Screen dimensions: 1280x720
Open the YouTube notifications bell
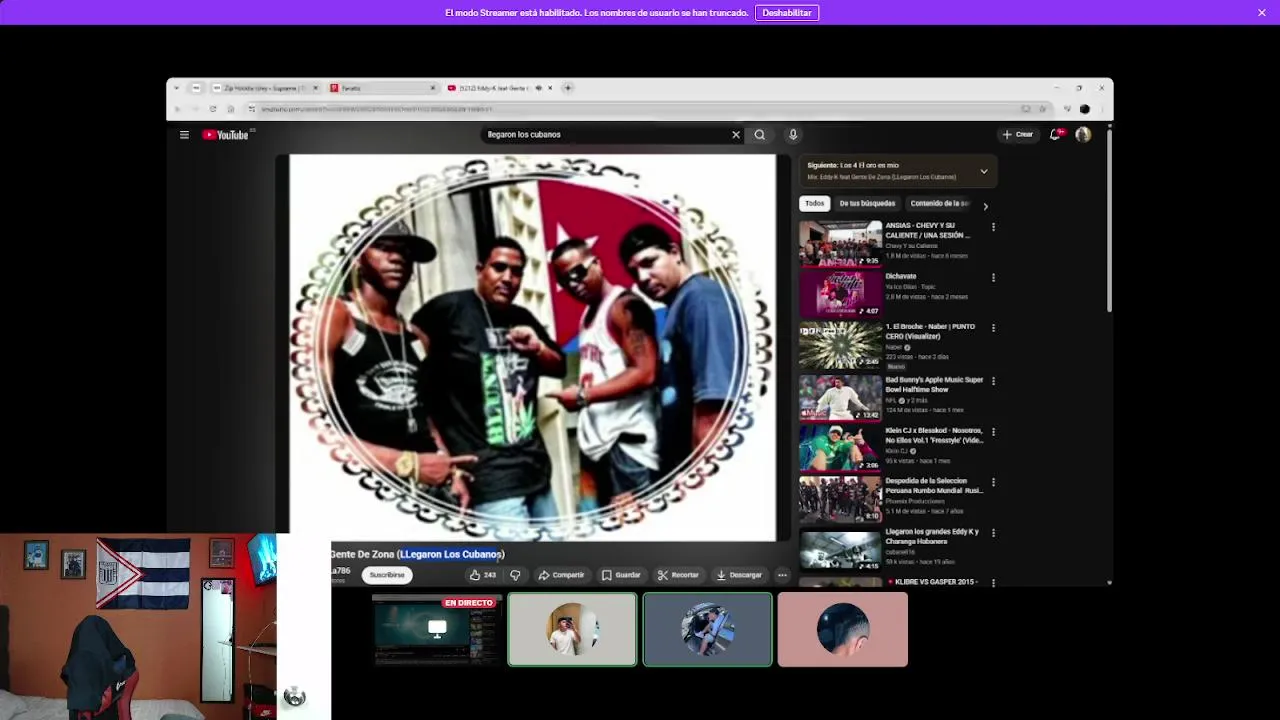(x=1056, y=134)
